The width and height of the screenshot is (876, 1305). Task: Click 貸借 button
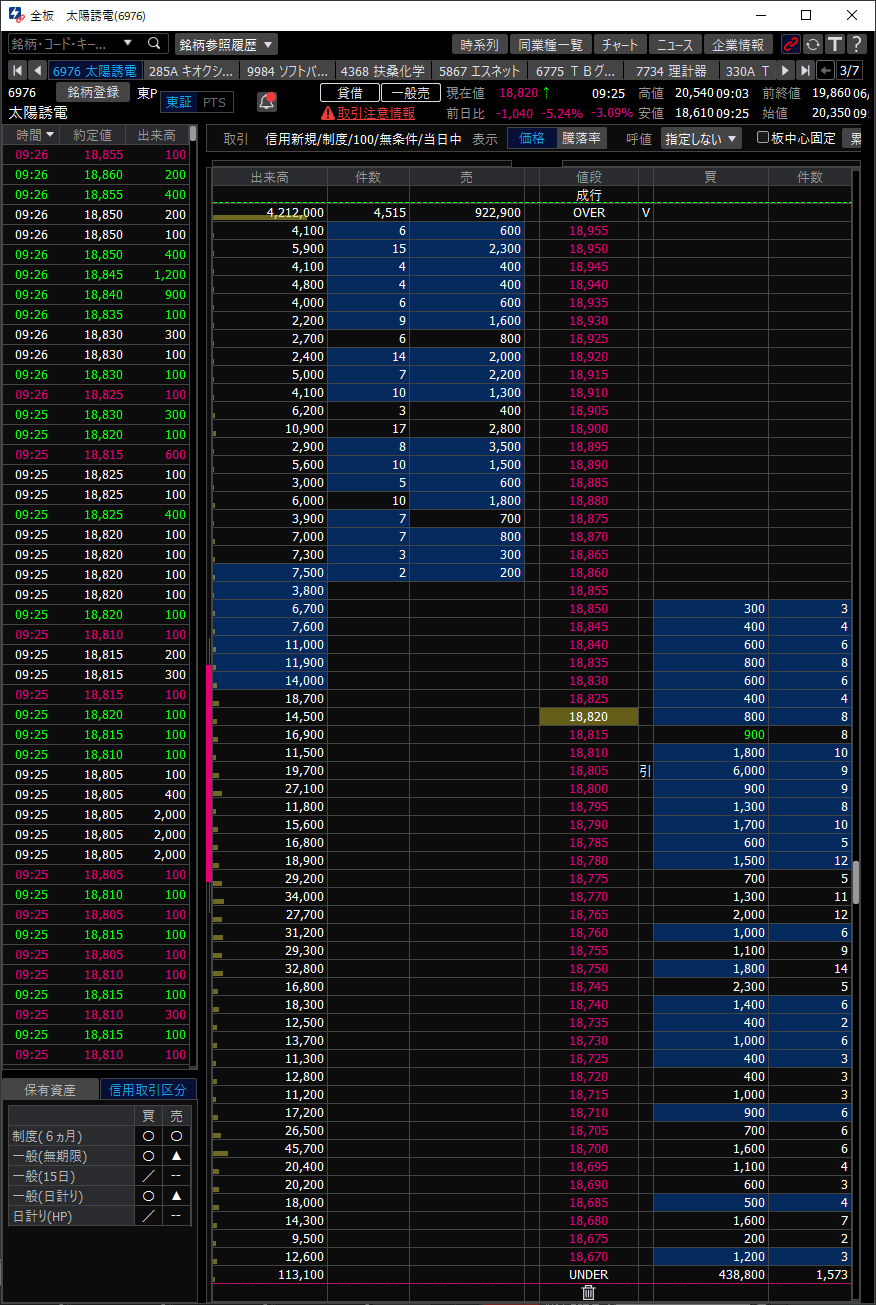(x=350, y=92)
